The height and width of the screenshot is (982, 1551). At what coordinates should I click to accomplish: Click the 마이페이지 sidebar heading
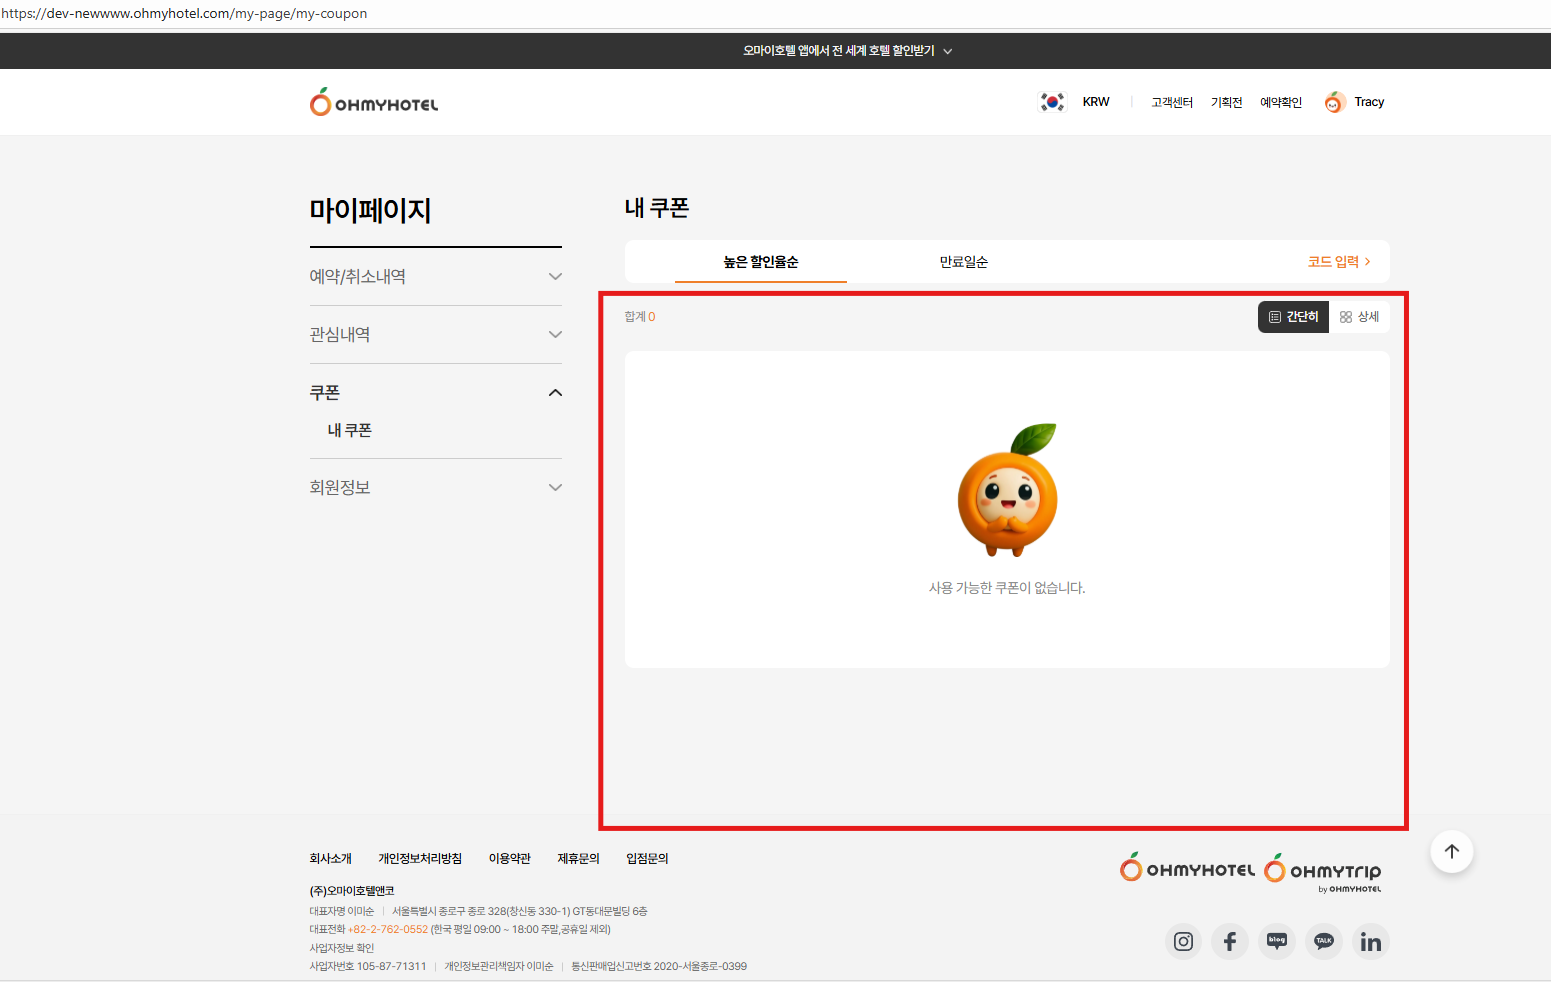pos(370,211)
